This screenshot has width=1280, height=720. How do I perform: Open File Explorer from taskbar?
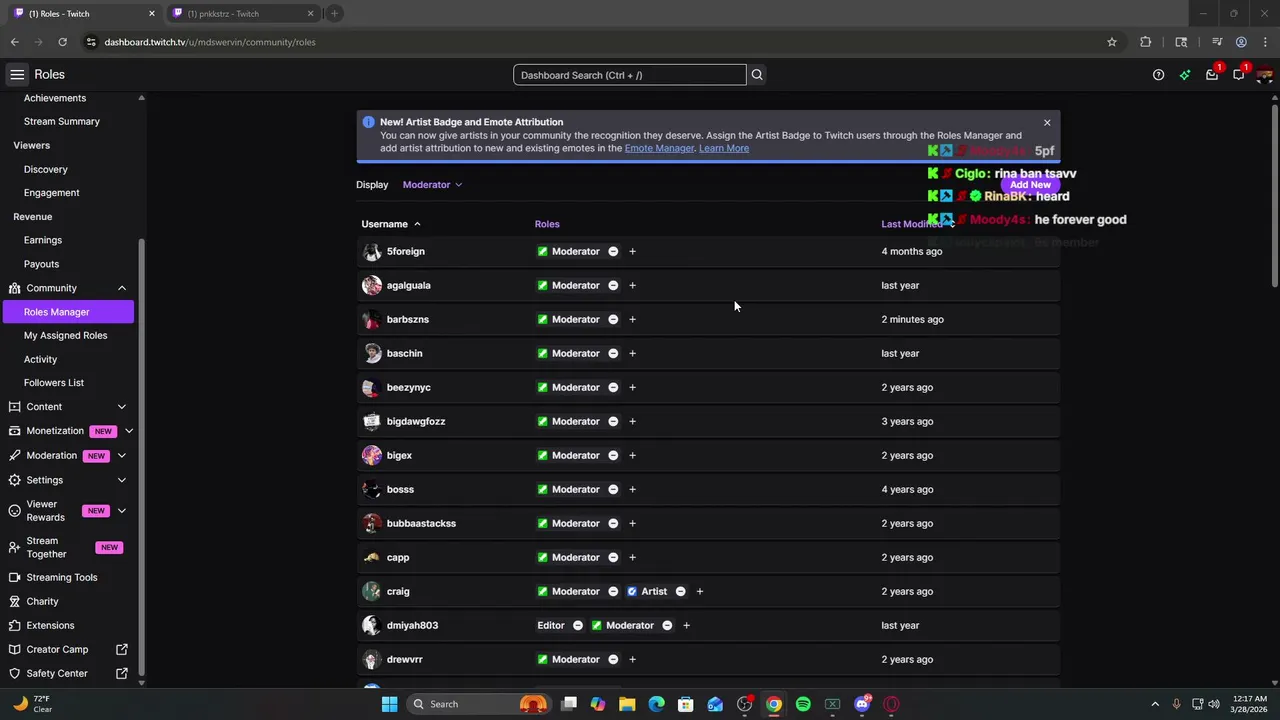[x=627, y=704]
